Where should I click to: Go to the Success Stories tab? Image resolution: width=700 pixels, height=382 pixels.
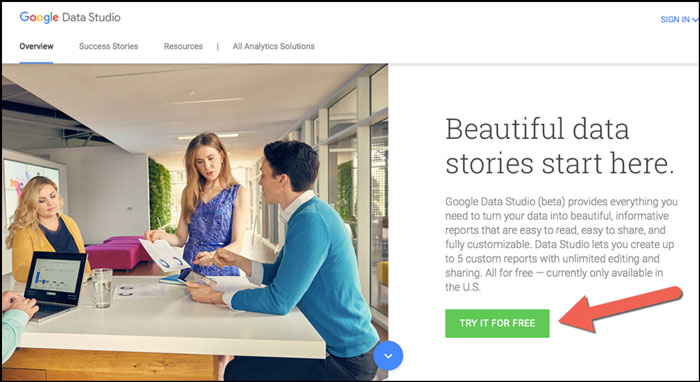(x=108, y=46)
